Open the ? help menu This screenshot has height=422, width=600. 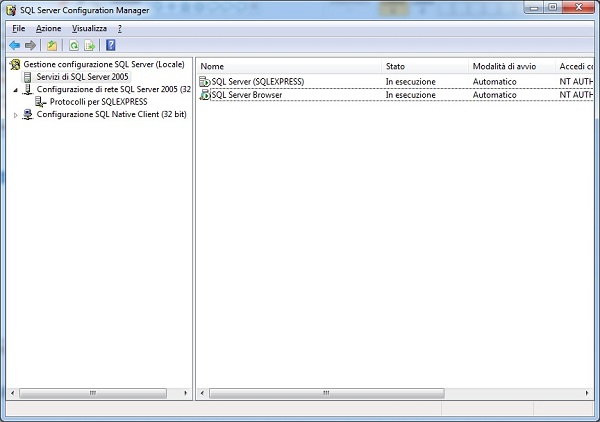click(x=120, y=28)
